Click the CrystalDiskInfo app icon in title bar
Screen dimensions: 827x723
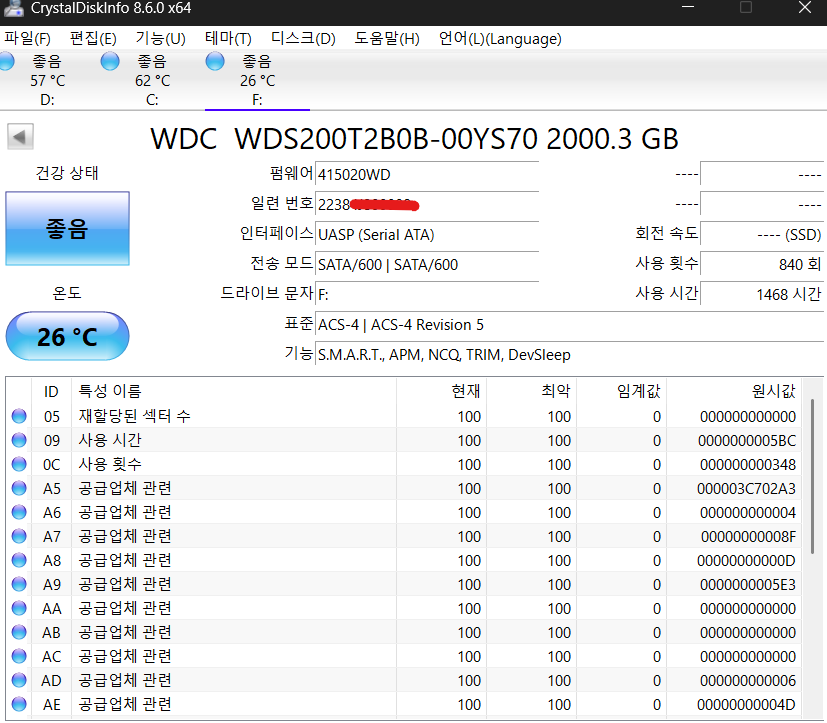click(x=14, y=8)
